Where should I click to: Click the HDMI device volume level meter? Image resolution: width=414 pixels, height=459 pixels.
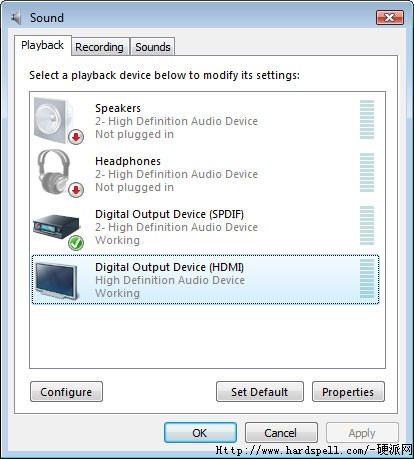click(367, 278)
